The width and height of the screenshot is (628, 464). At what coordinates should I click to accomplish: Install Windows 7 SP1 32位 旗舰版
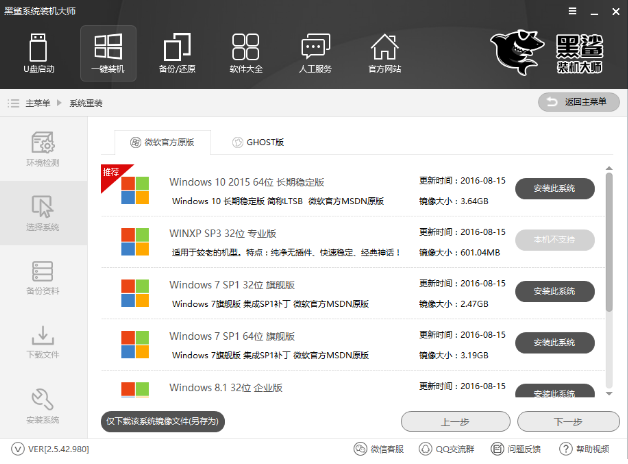(x=554, y=291)
